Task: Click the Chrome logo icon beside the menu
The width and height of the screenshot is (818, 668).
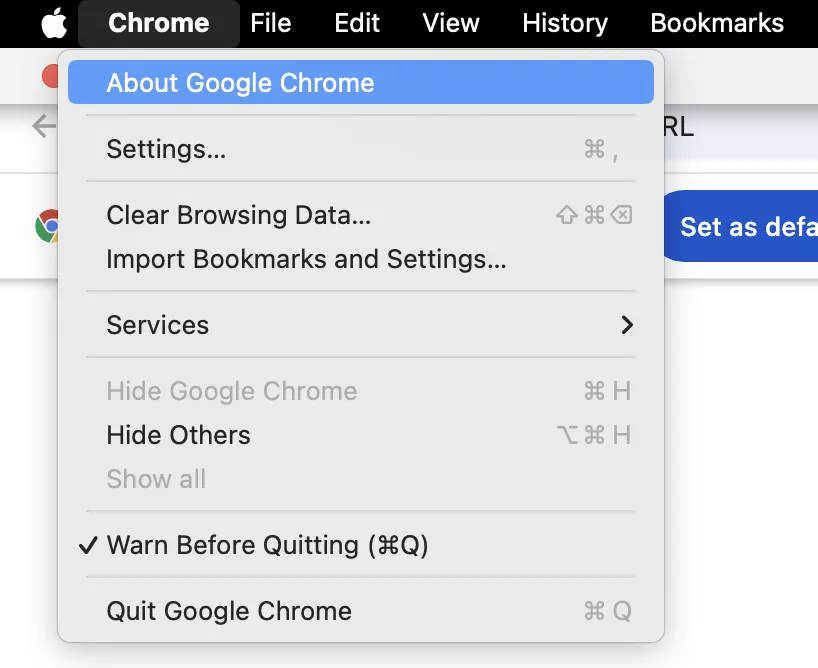Action: click(48, 226)
